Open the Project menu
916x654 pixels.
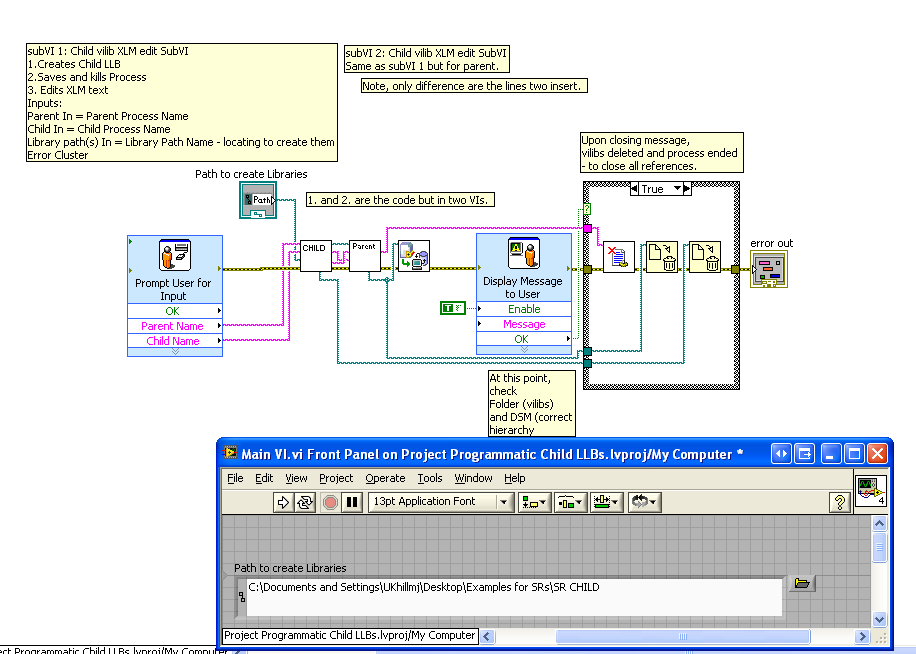(x=339, y=478)
